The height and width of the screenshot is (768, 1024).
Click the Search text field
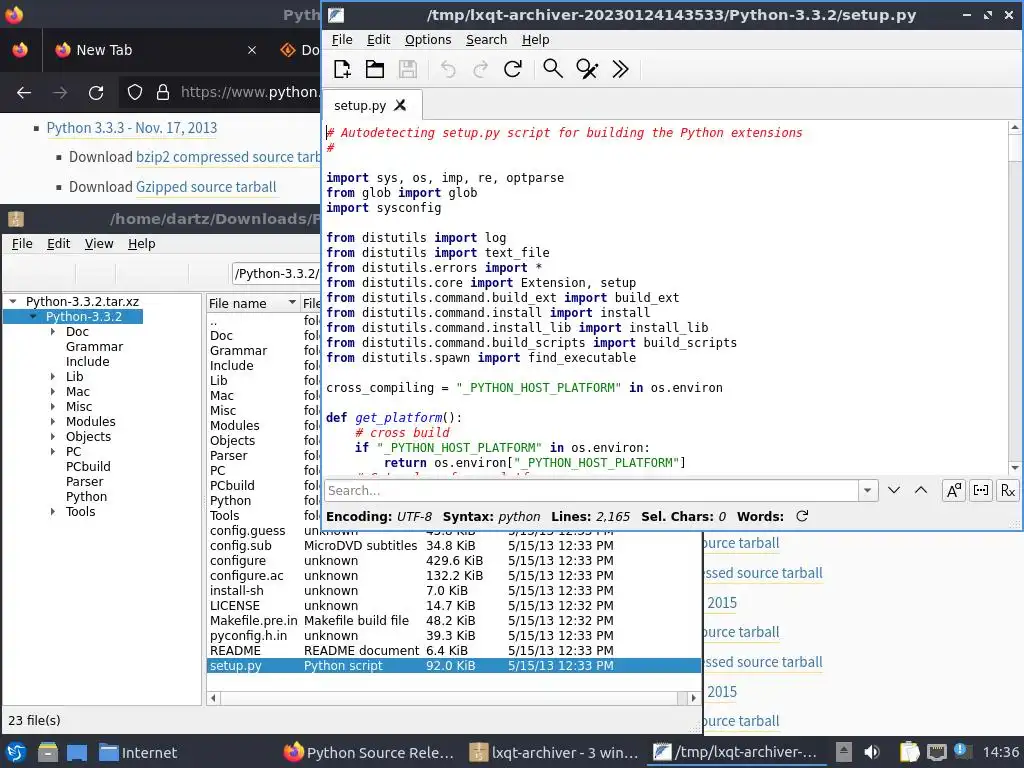[x=591, y=490]
